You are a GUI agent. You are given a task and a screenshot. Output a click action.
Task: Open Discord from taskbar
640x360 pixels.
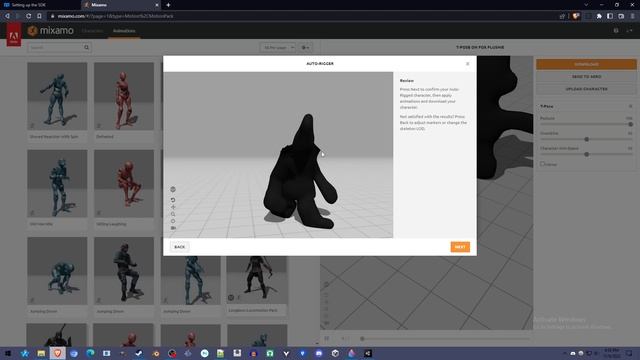coord(319,353)
